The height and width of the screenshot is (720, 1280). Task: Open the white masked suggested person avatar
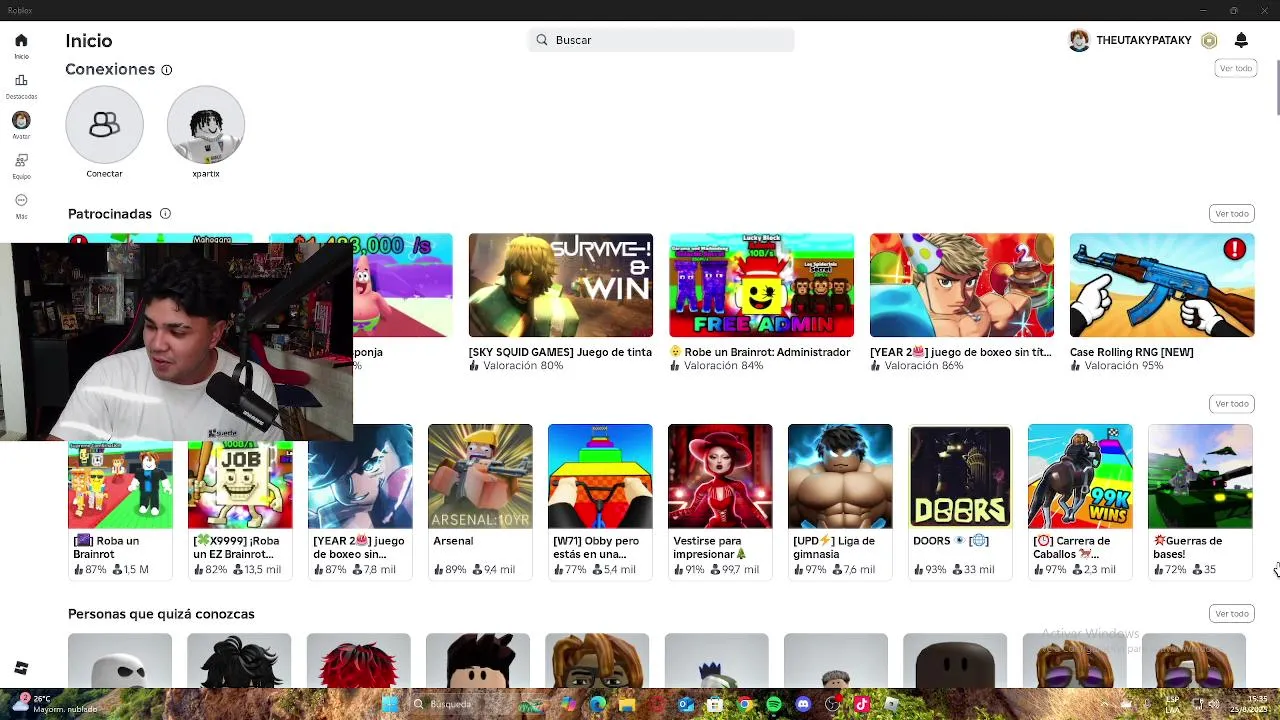tap(119, 660)
